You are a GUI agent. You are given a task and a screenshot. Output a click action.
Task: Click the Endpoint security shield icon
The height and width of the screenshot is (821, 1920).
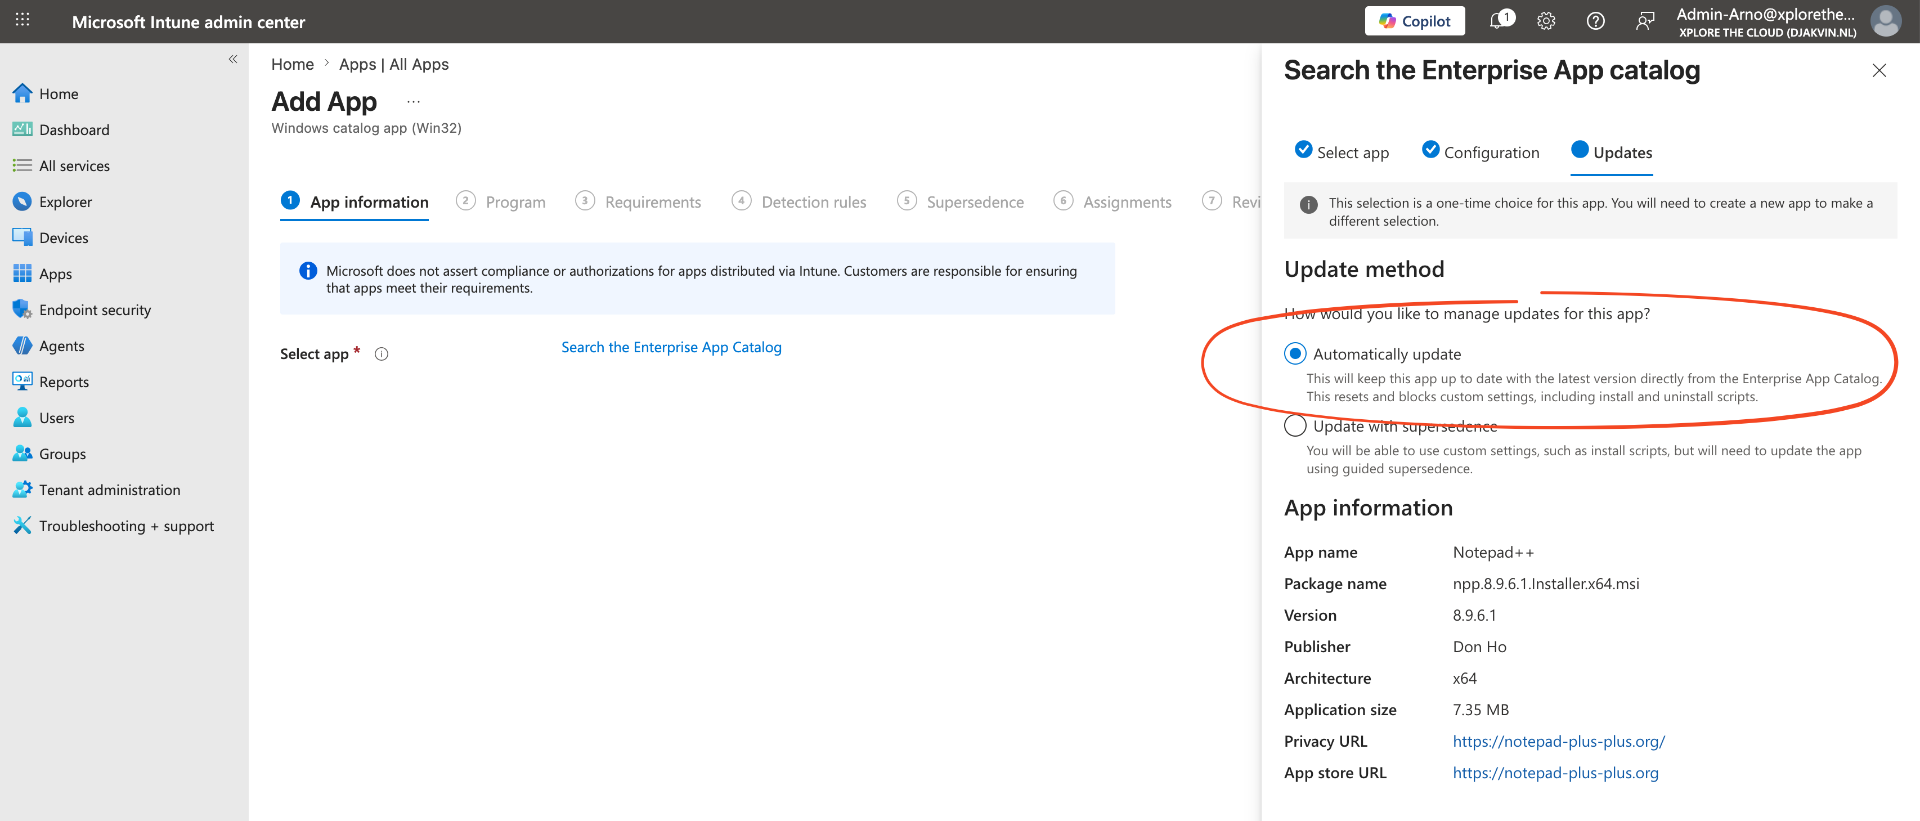tap(22, 310)
